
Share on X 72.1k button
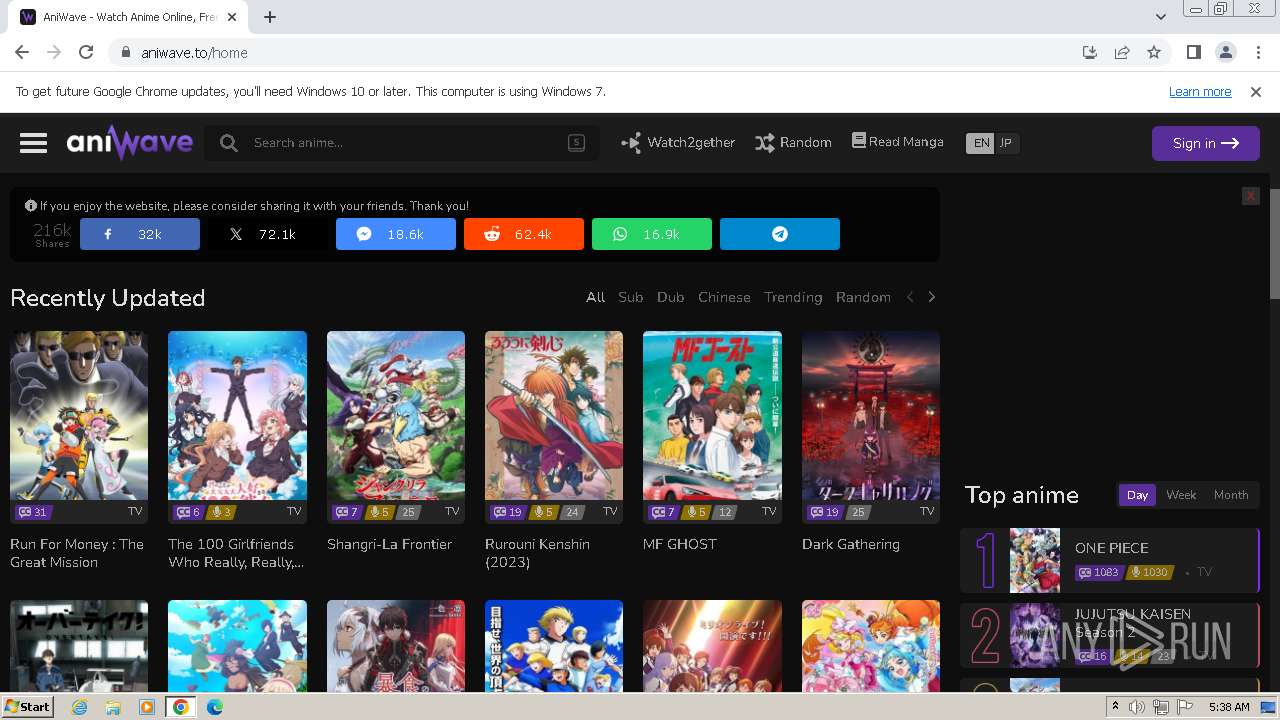[268, 234]
